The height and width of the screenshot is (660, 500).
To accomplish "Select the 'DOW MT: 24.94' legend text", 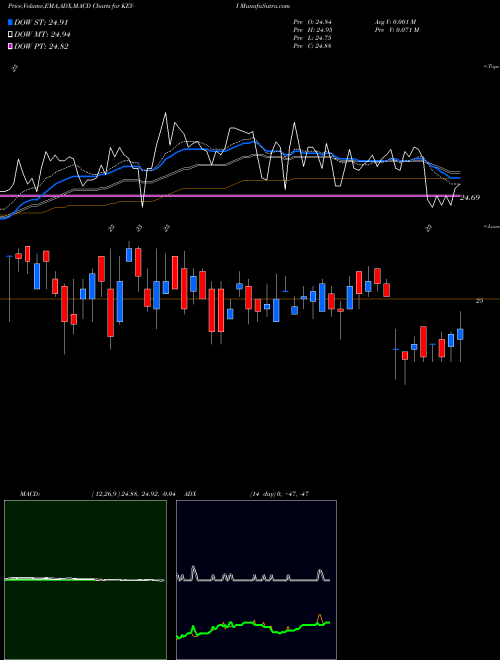I will tap(42, 35).
